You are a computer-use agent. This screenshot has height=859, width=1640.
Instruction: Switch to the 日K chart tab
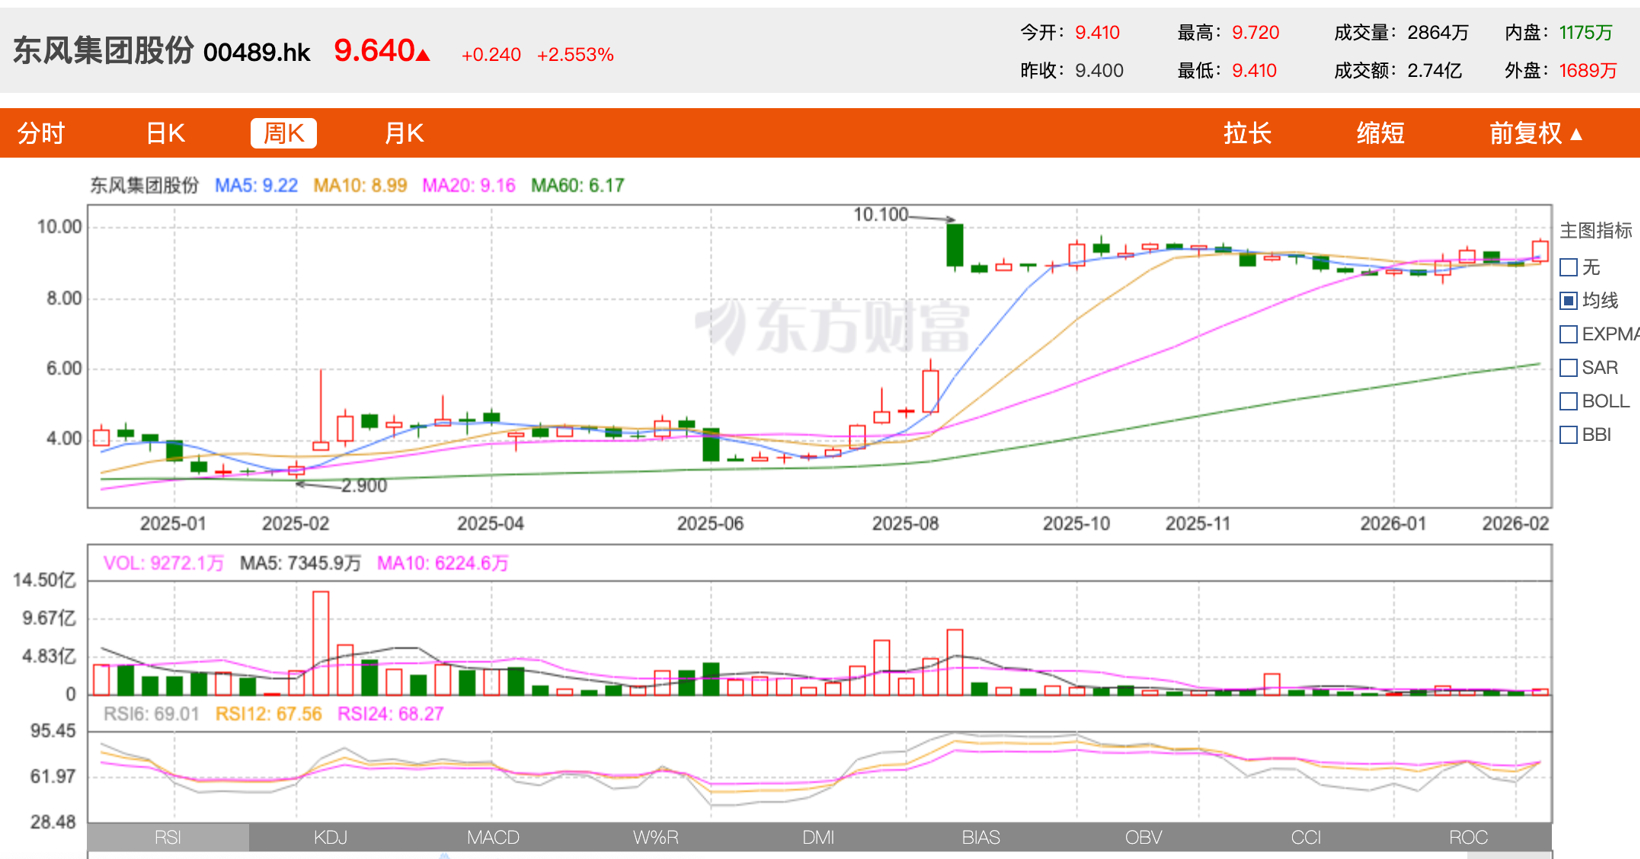point(165,133)
